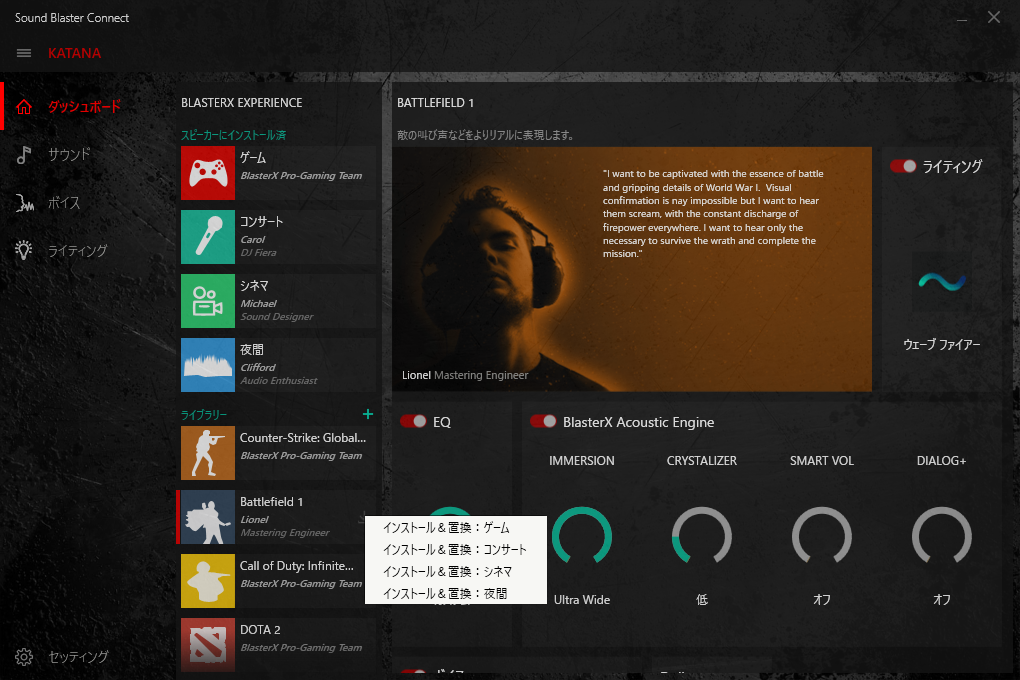Open the ライティング sidebar tab label
1020x680 pixels.
[x=77, y=251]
